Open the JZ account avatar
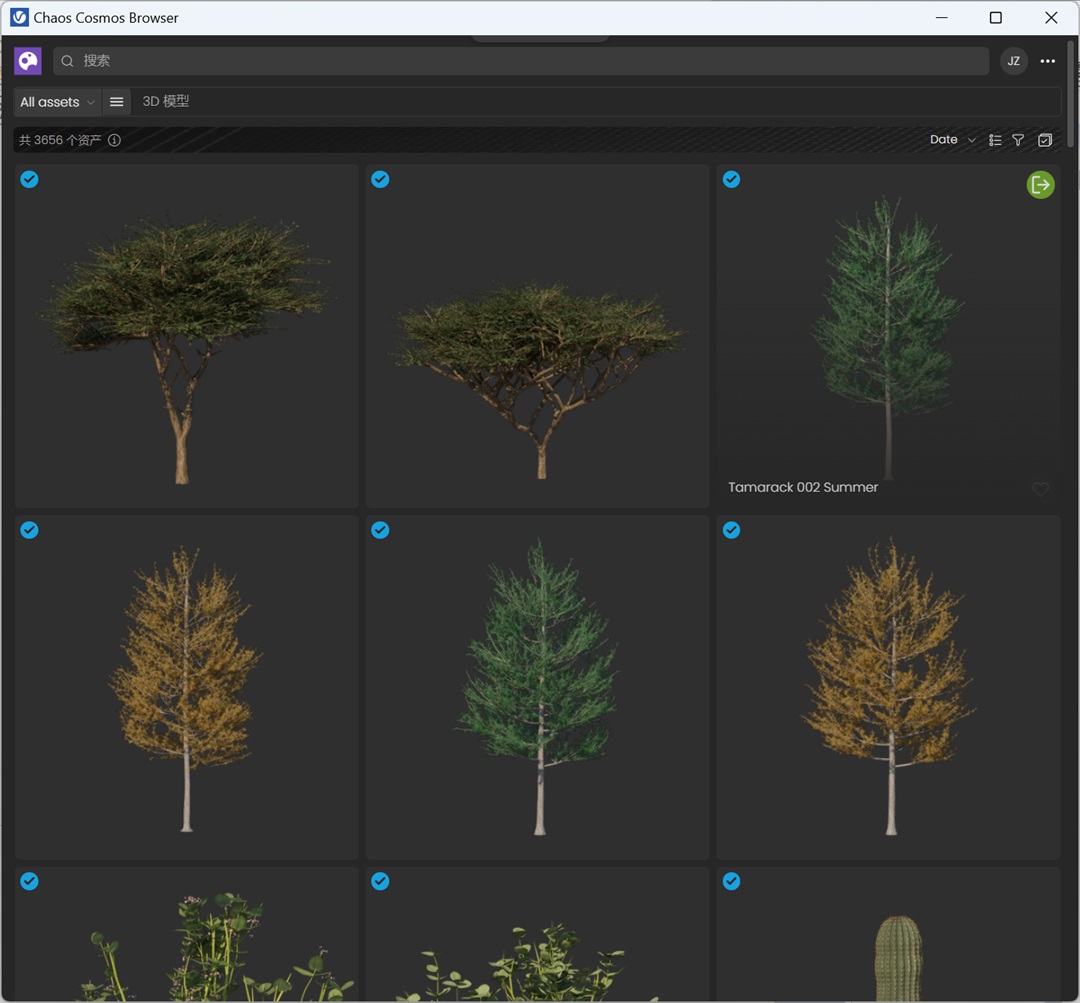Image resolution: width=1080 pixels, height=1003 pixels. (x=1014, y=61)
